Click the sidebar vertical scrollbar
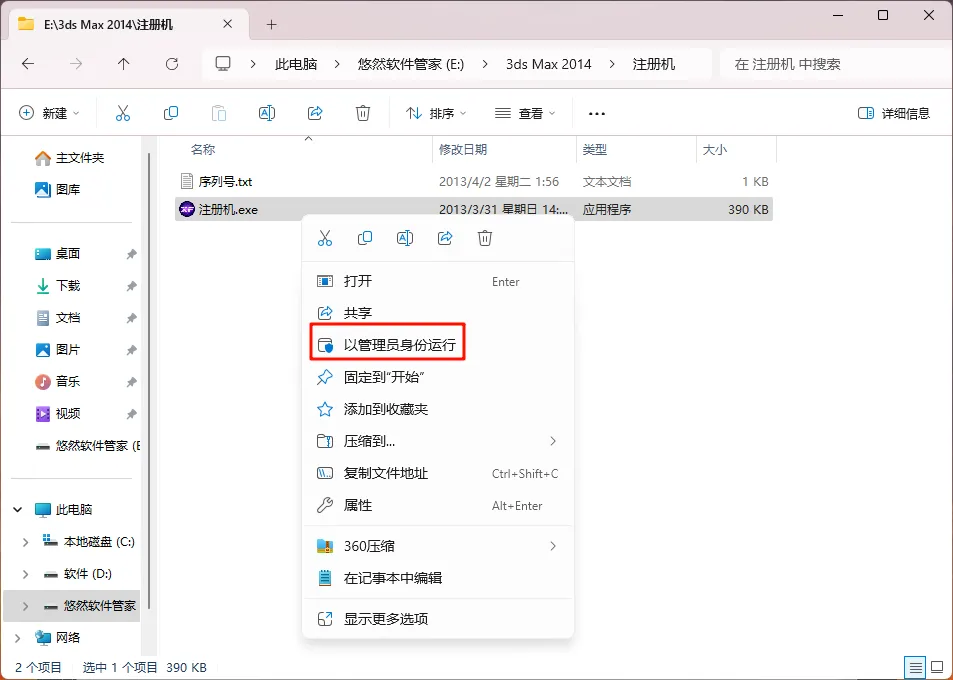The width and height of the screenshot is (953, 680). [x=149, y=380]
